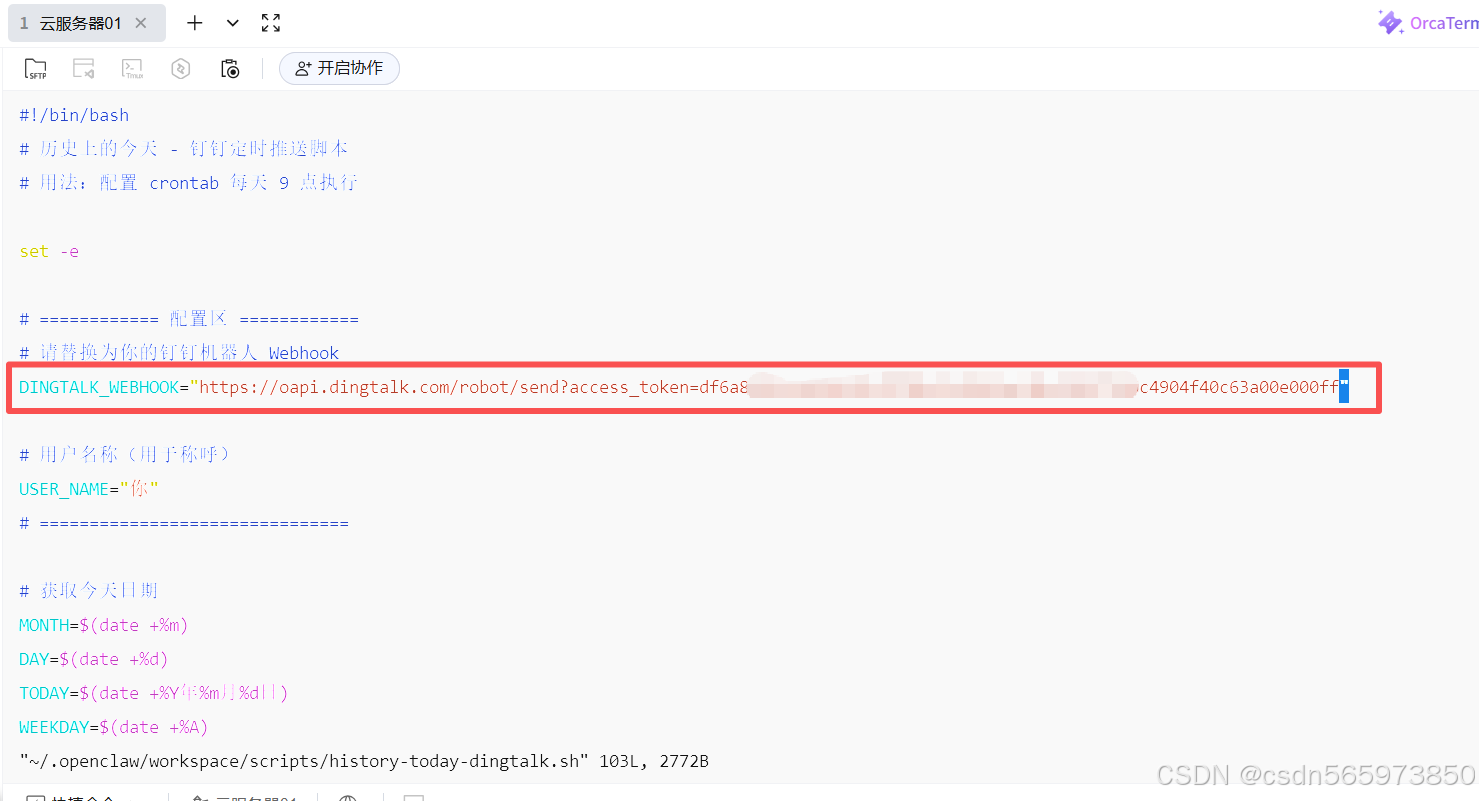Viewport: 1479px width, 801px height.
Task: Enter fullscreen with the expand-arrows icon
Action: (x=270, y=23)
